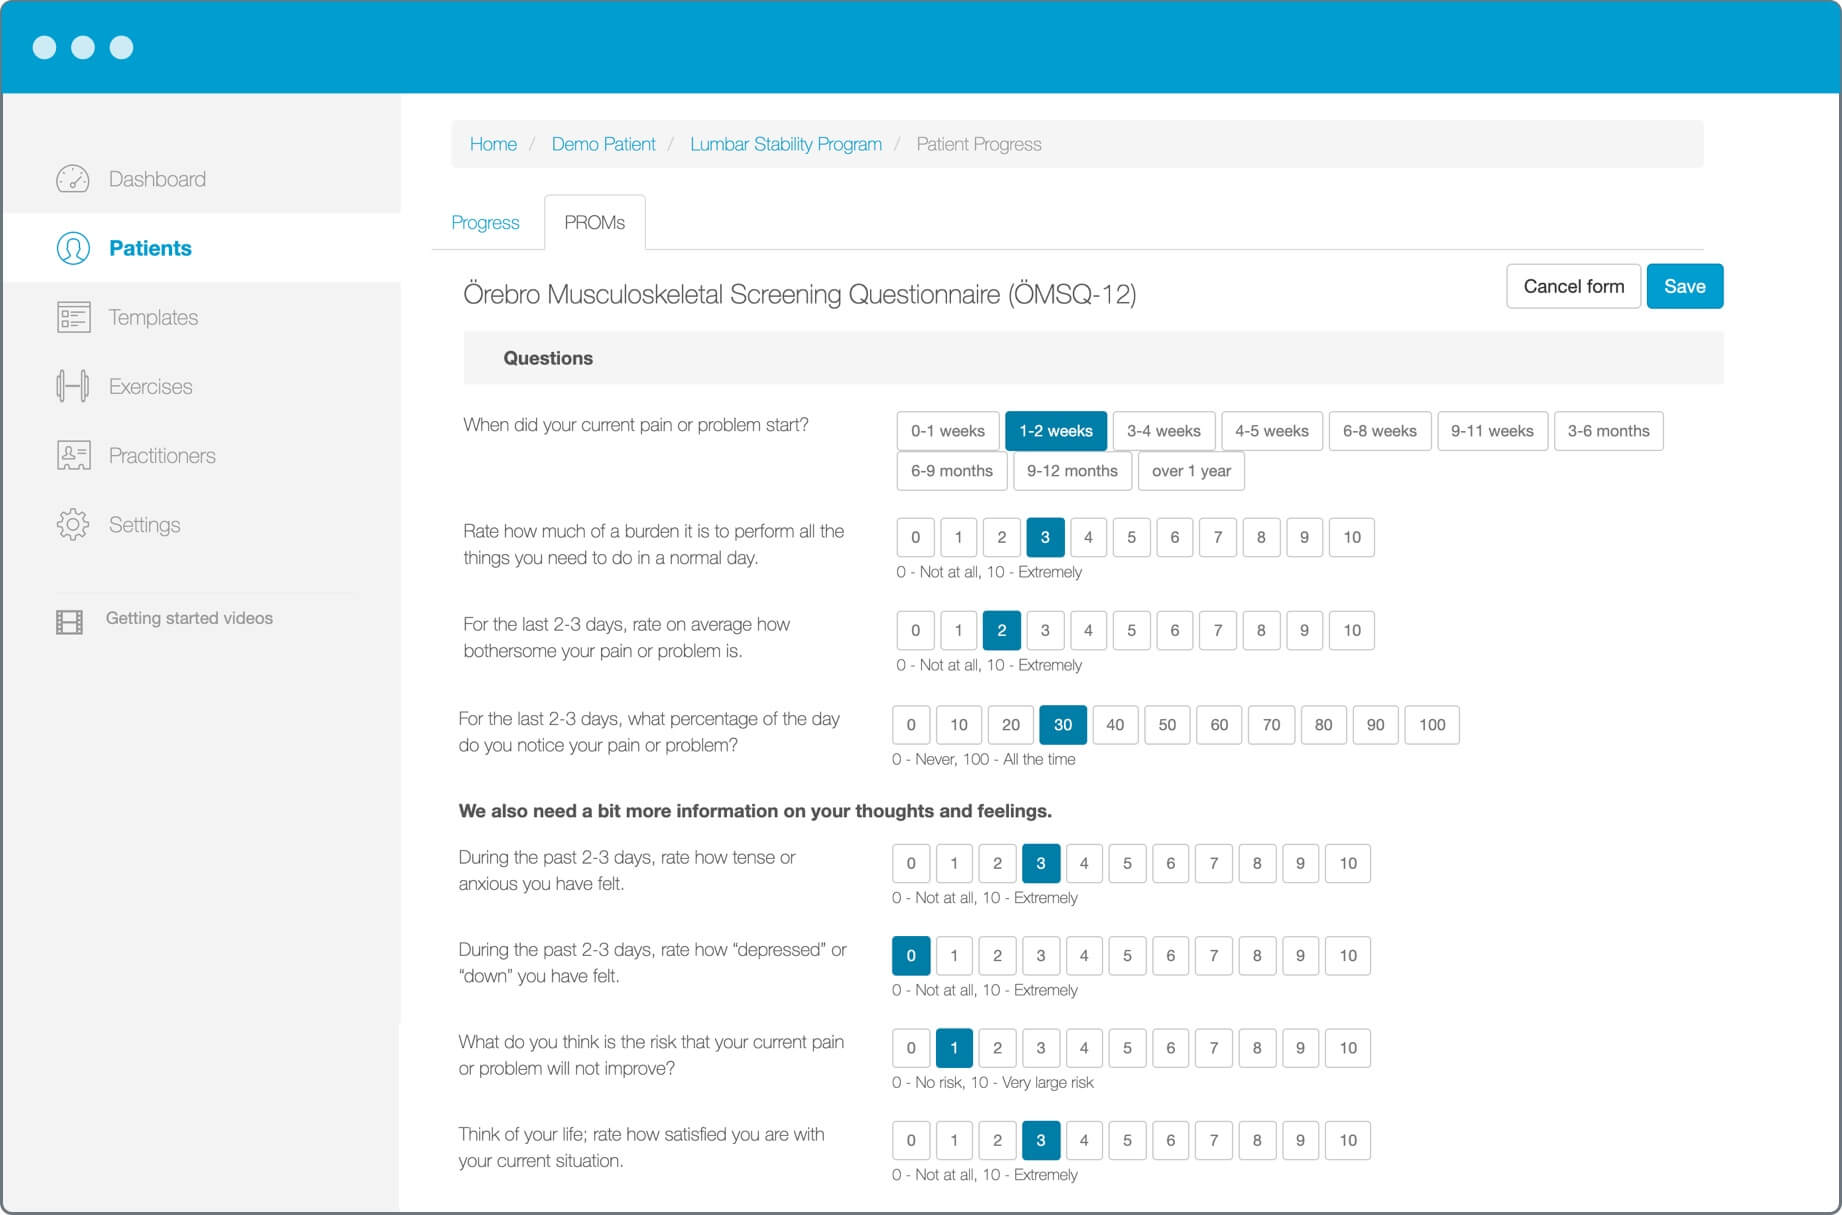Click the Patients person icon
The height and width of the screenshot is (1215, 1842).
(73, 248)
